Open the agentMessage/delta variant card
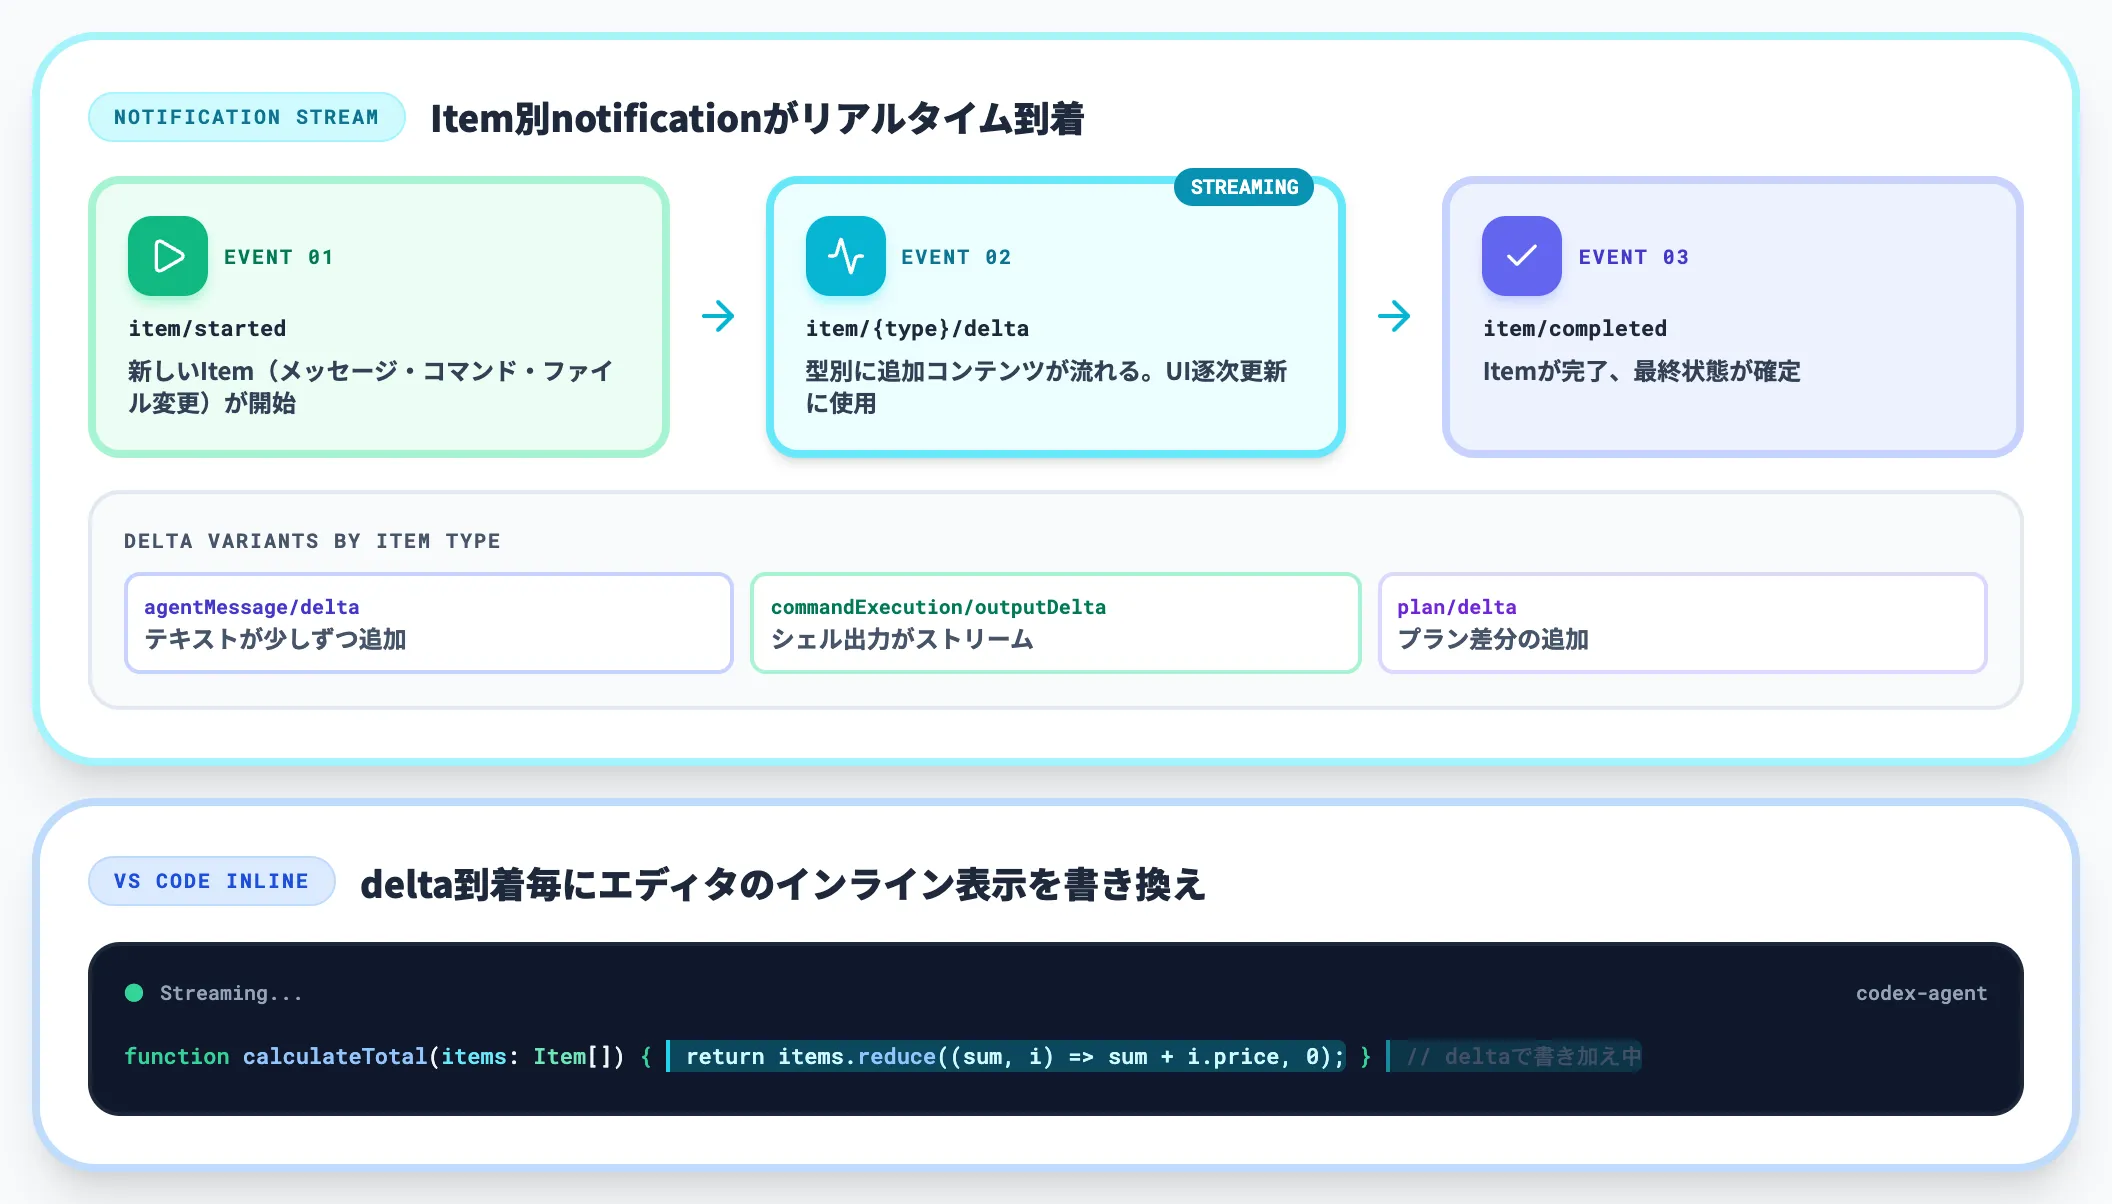 coord(429,623)
